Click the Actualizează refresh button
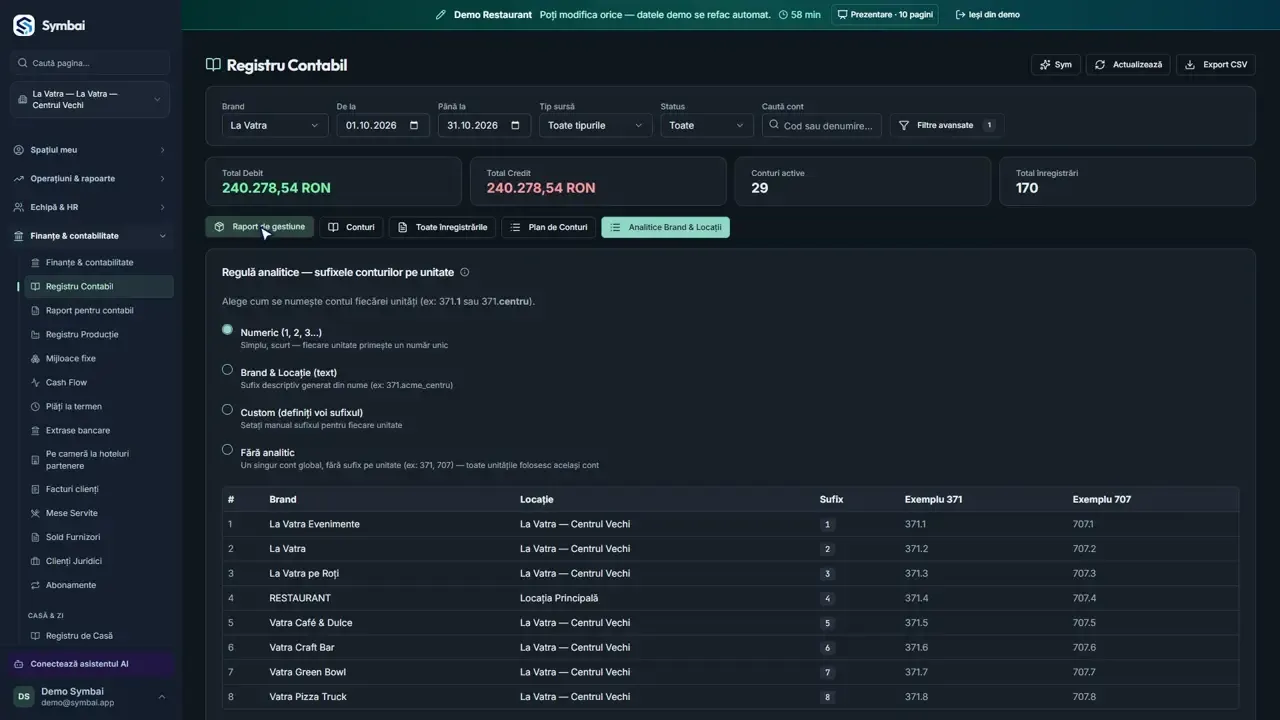The width and height of the screenshot is (1280, 720). click(x=1128, y=65)
